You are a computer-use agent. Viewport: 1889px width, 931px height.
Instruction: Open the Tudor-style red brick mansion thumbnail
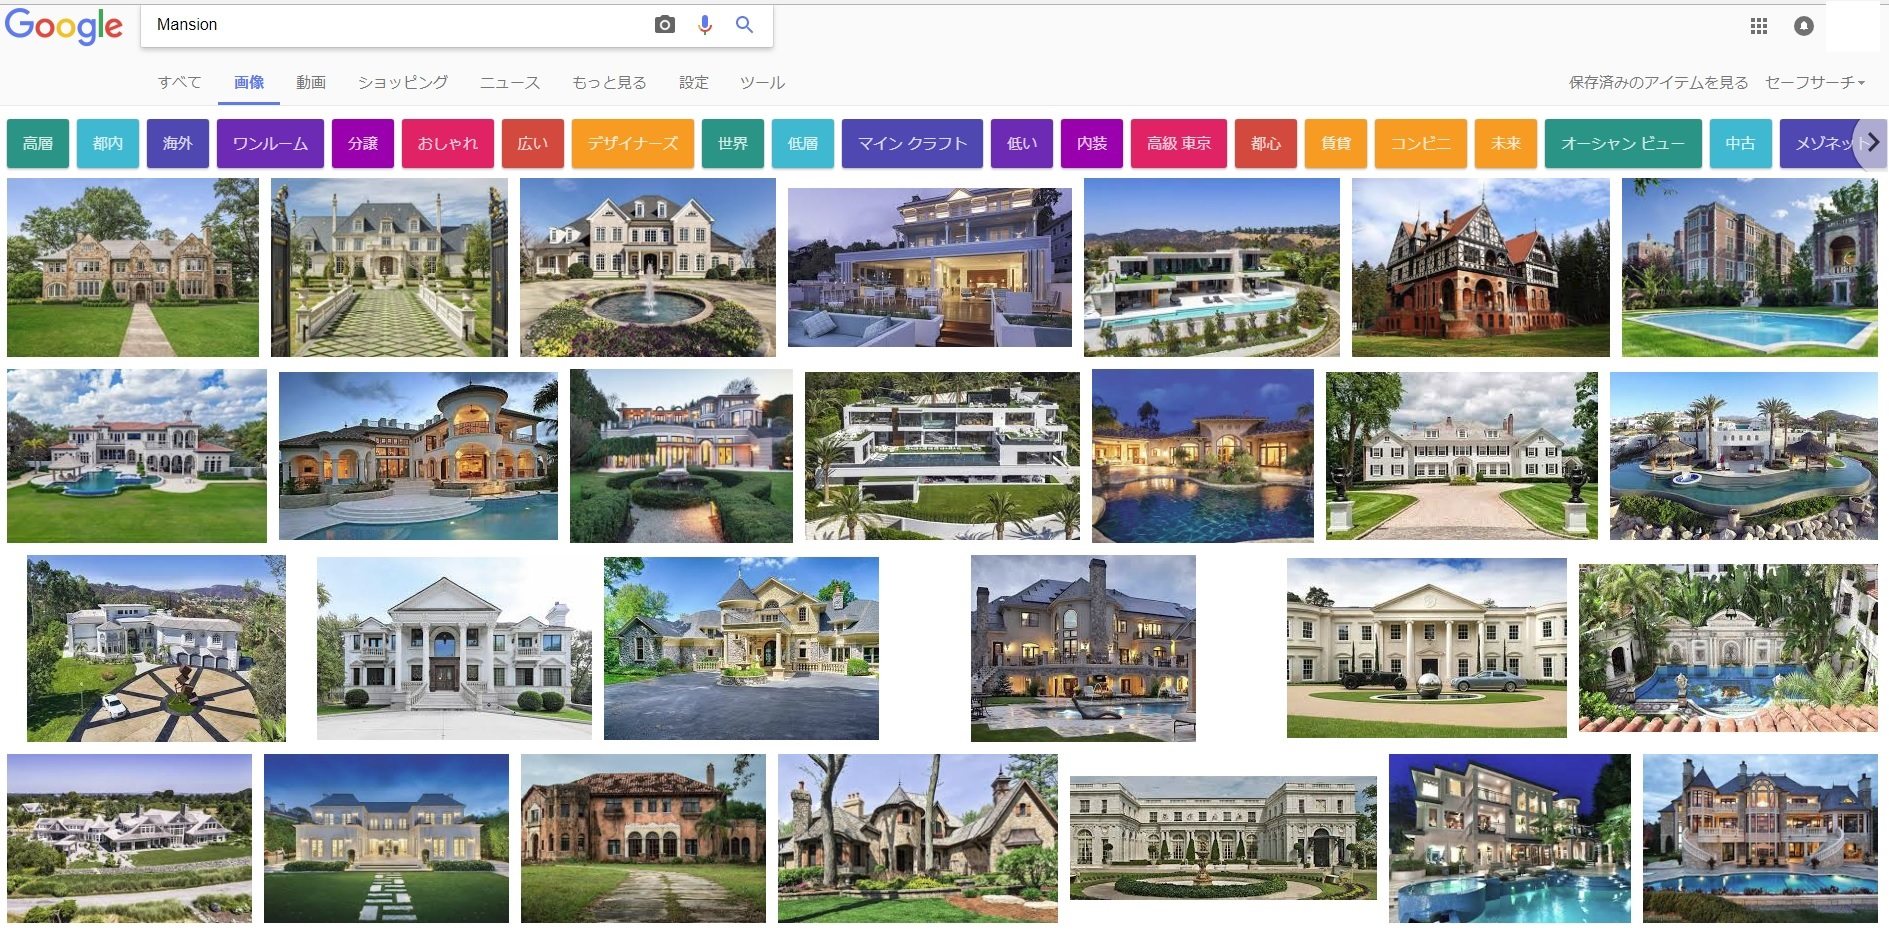tap(1480, 267)
